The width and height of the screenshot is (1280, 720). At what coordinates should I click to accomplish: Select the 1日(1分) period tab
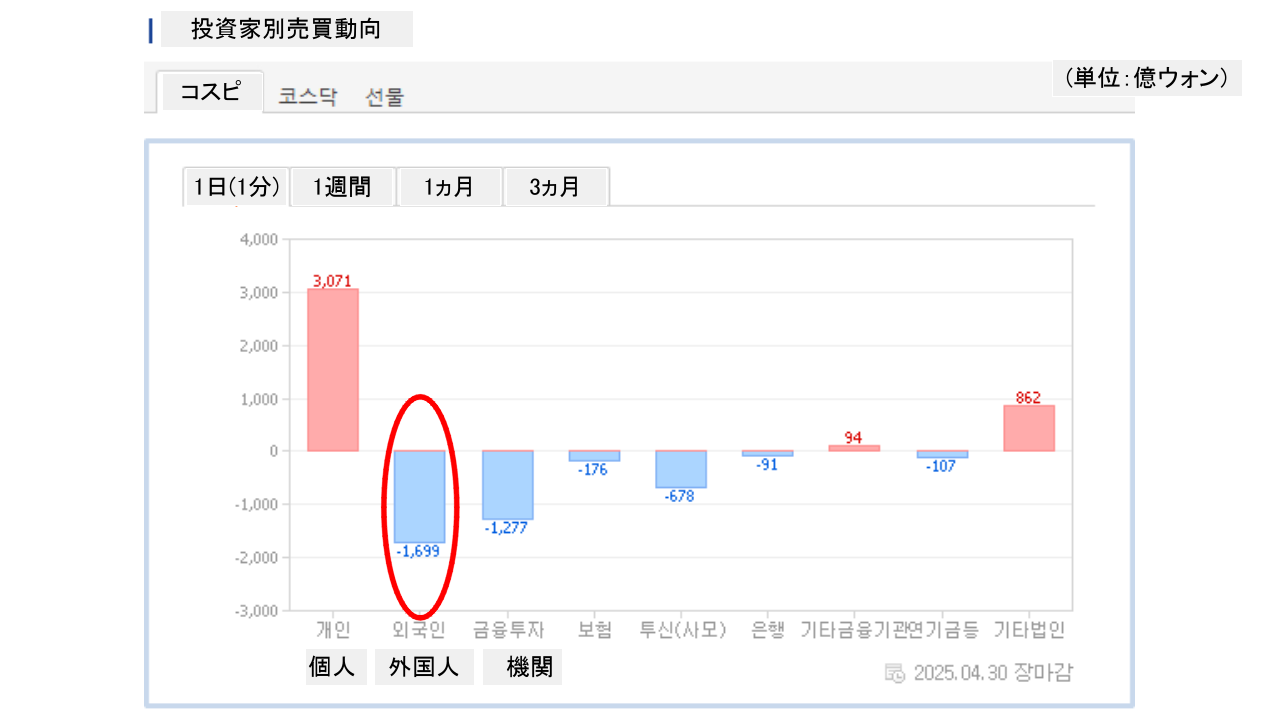tap(237, 187)
